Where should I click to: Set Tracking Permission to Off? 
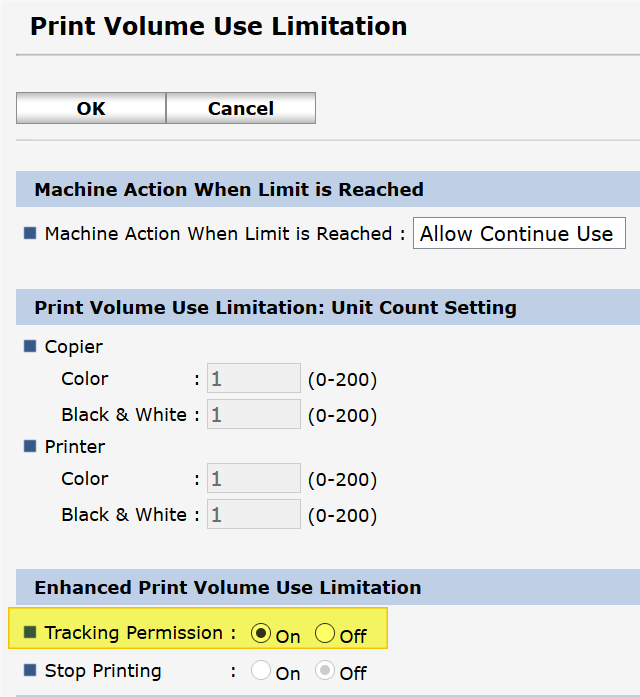click(x=325, y=633)
